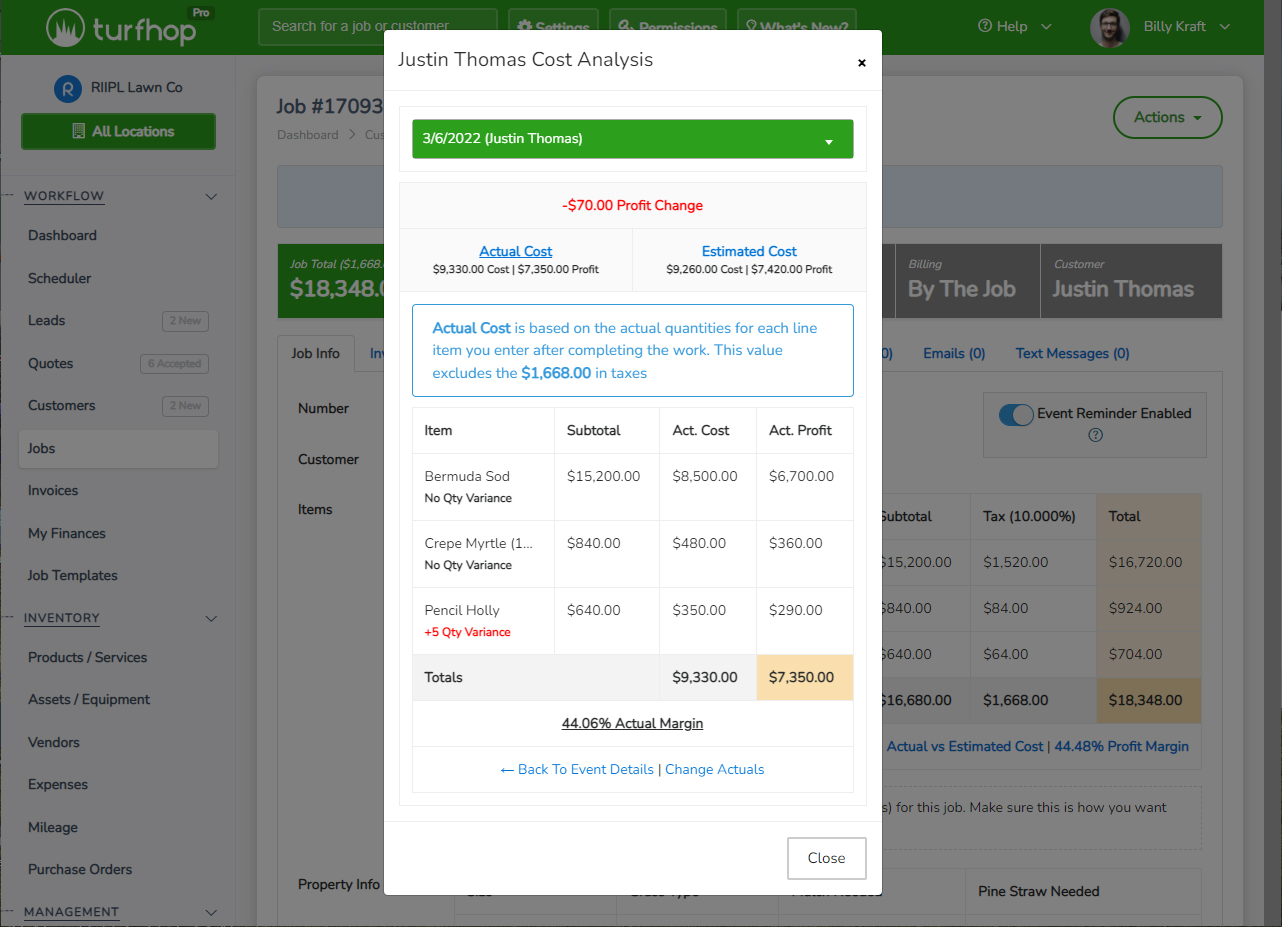Collapse the Workflow sidebar section
The image size is (1282, 927).
(210, 196)
